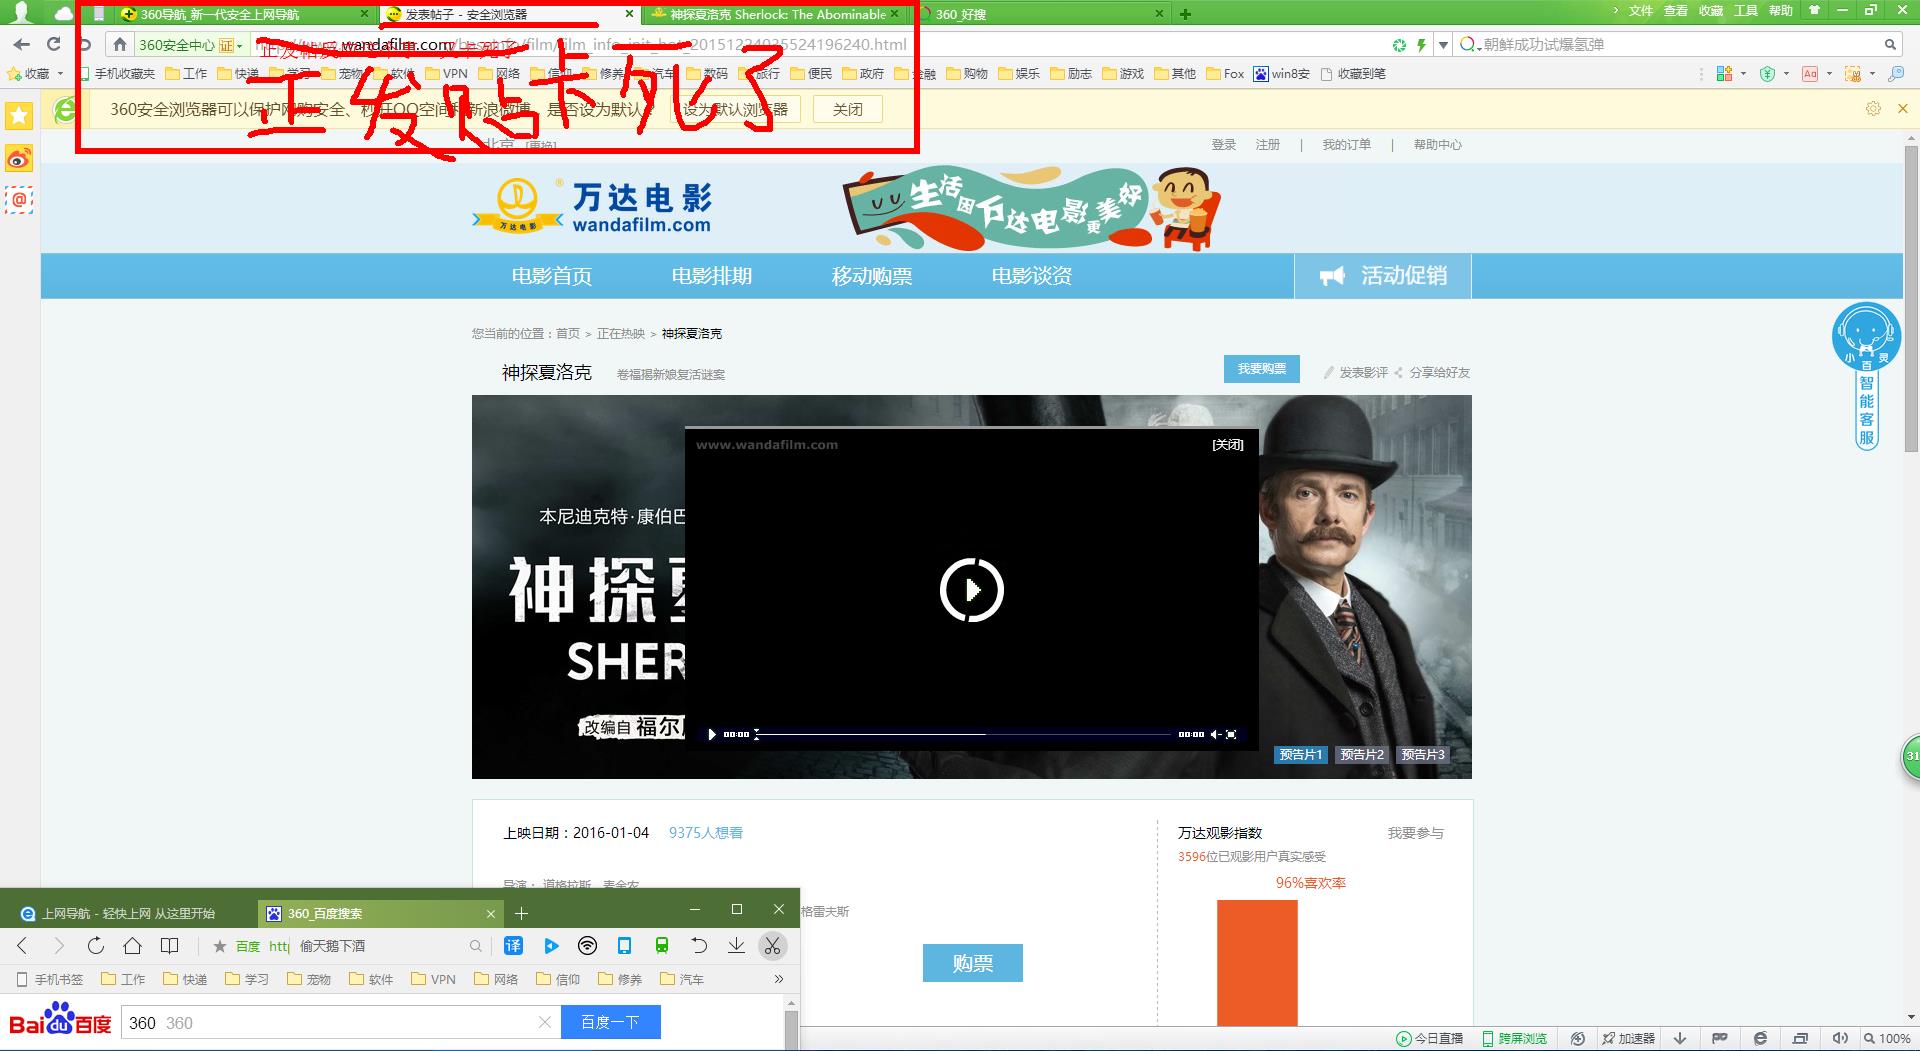Click the blue 购票 button
The width and height of the screenshot is (1920, 1051).
972,963
